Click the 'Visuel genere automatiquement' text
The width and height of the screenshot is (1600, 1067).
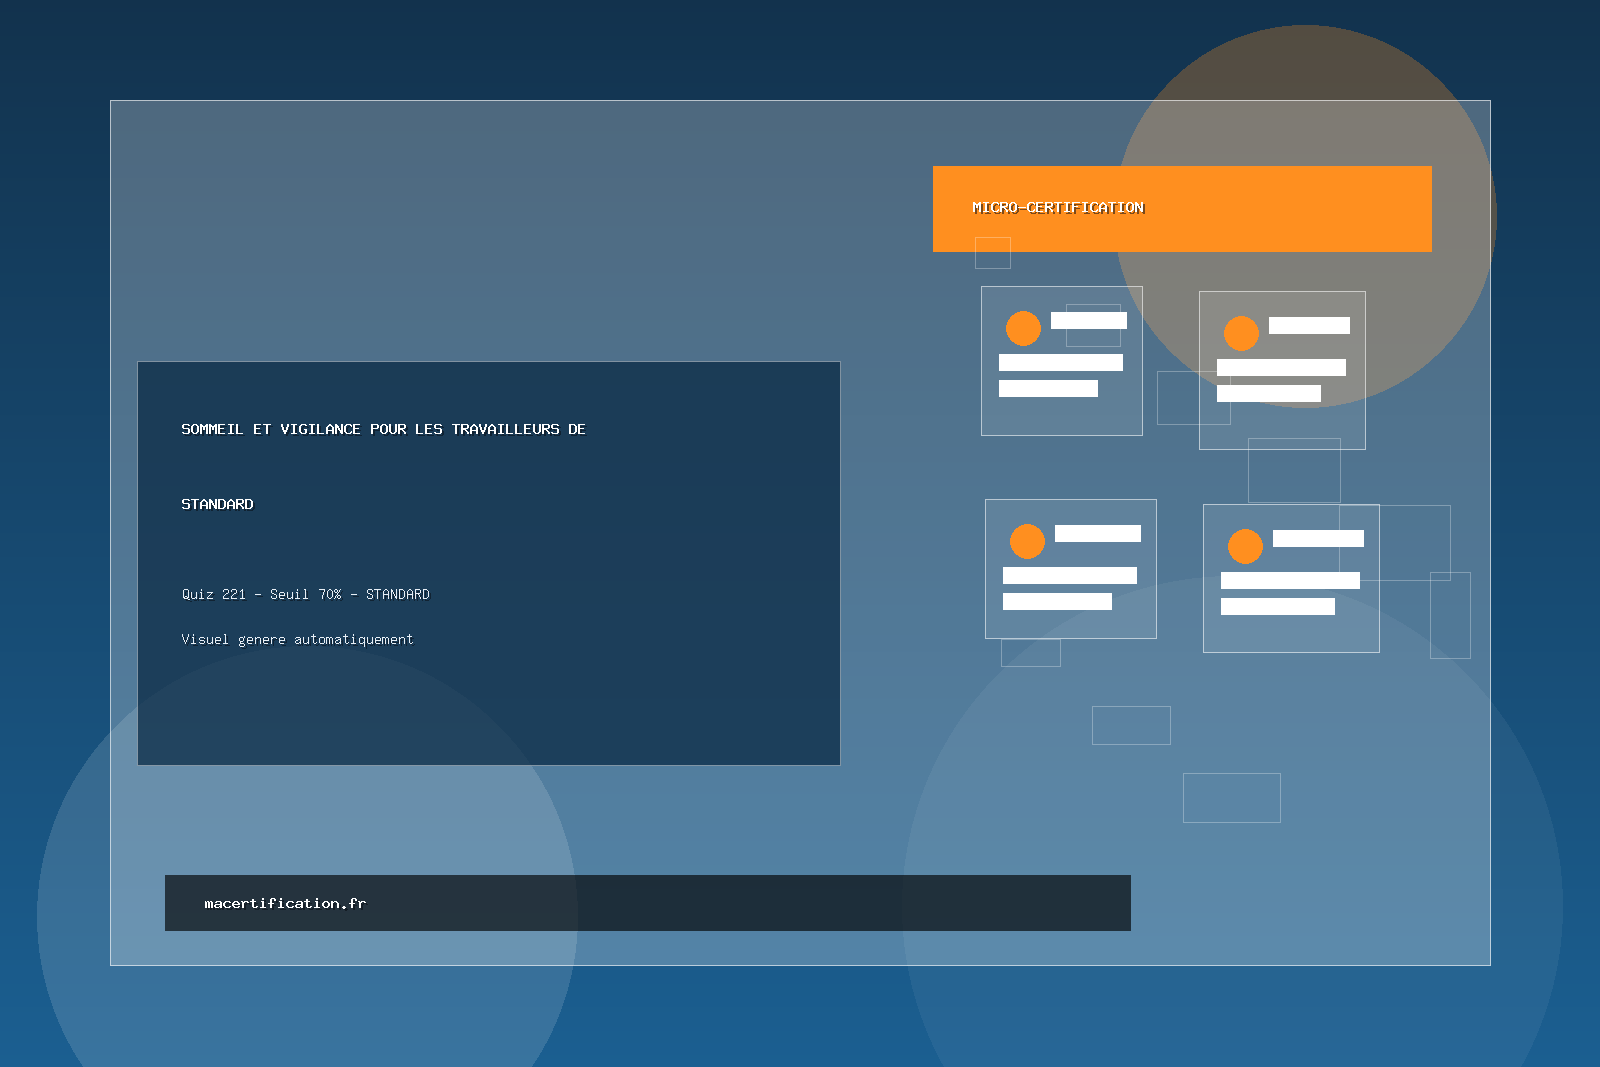point(297,639)
